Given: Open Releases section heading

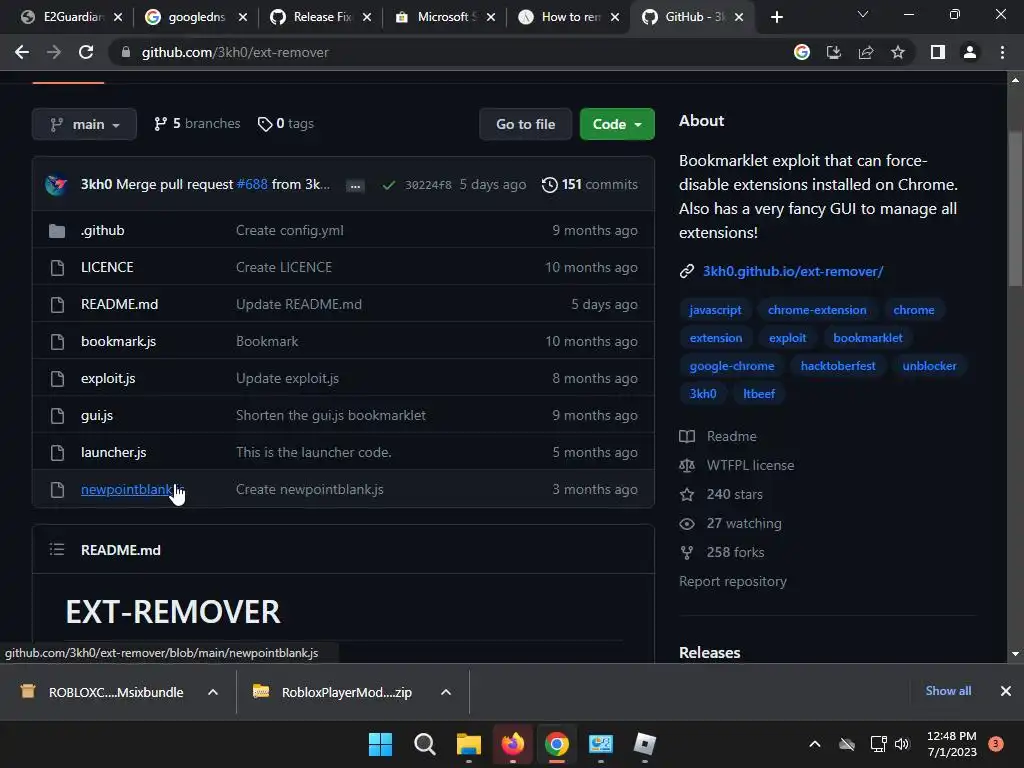Looking at the screenshot, I should point(709,652).
